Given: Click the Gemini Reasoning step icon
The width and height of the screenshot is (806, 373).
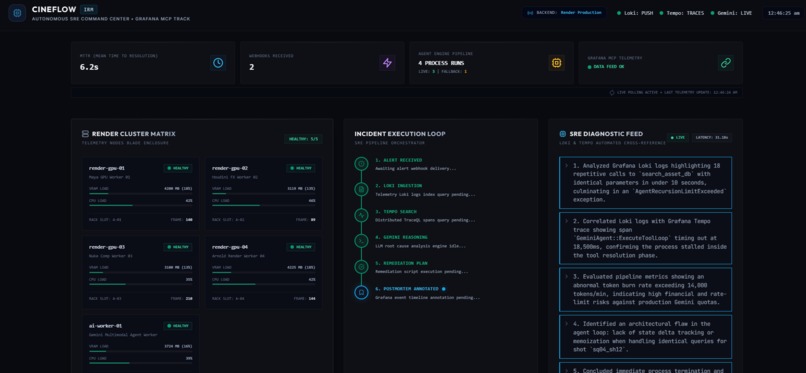Looking at the screenshot, I should point(361,241).
